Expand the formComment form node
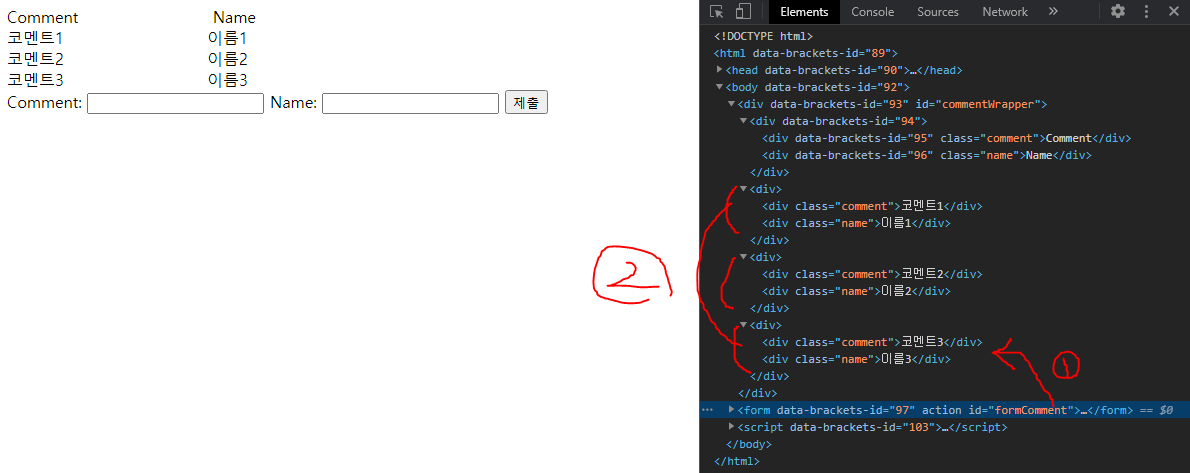 [x=732, y=409]
